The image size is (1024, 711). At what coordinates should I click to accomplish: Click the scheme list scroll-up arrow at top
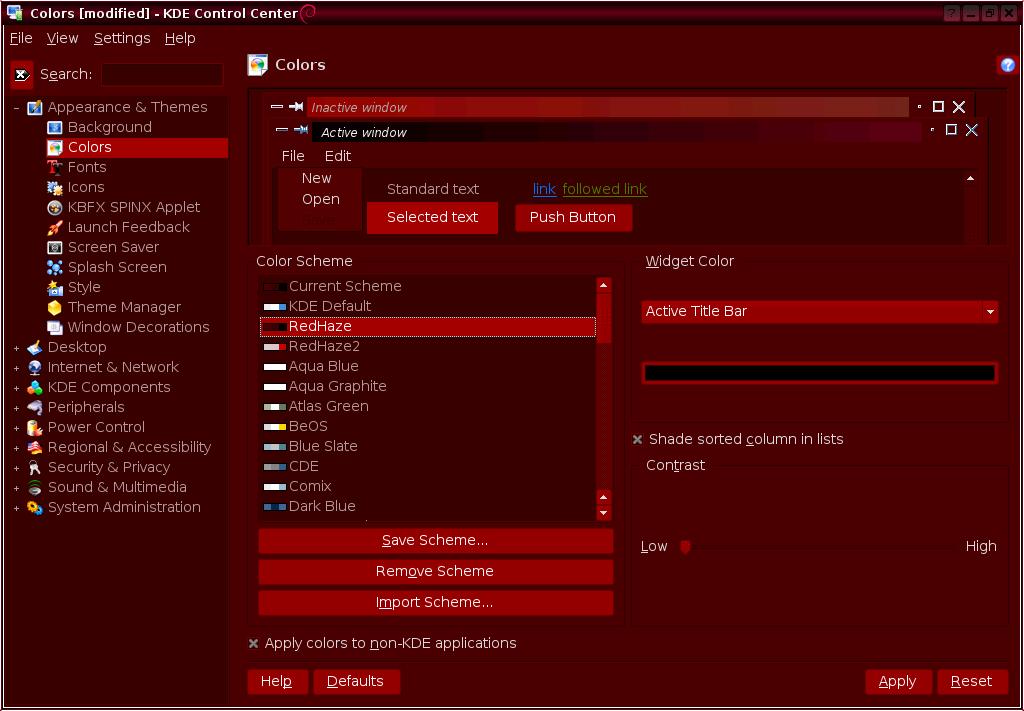point(603,285)
